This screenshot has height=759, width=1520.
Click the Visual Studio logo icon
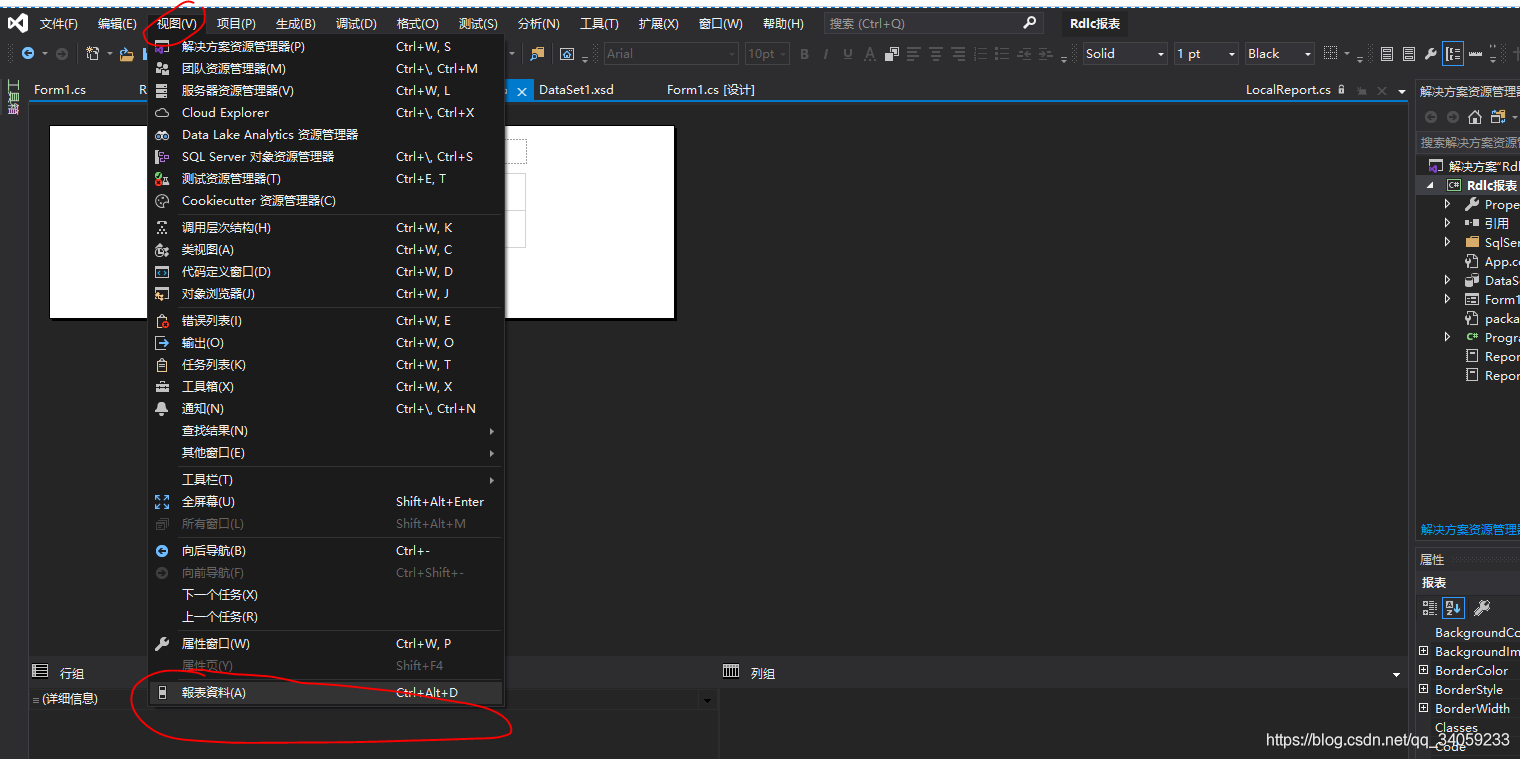[17, 22]
